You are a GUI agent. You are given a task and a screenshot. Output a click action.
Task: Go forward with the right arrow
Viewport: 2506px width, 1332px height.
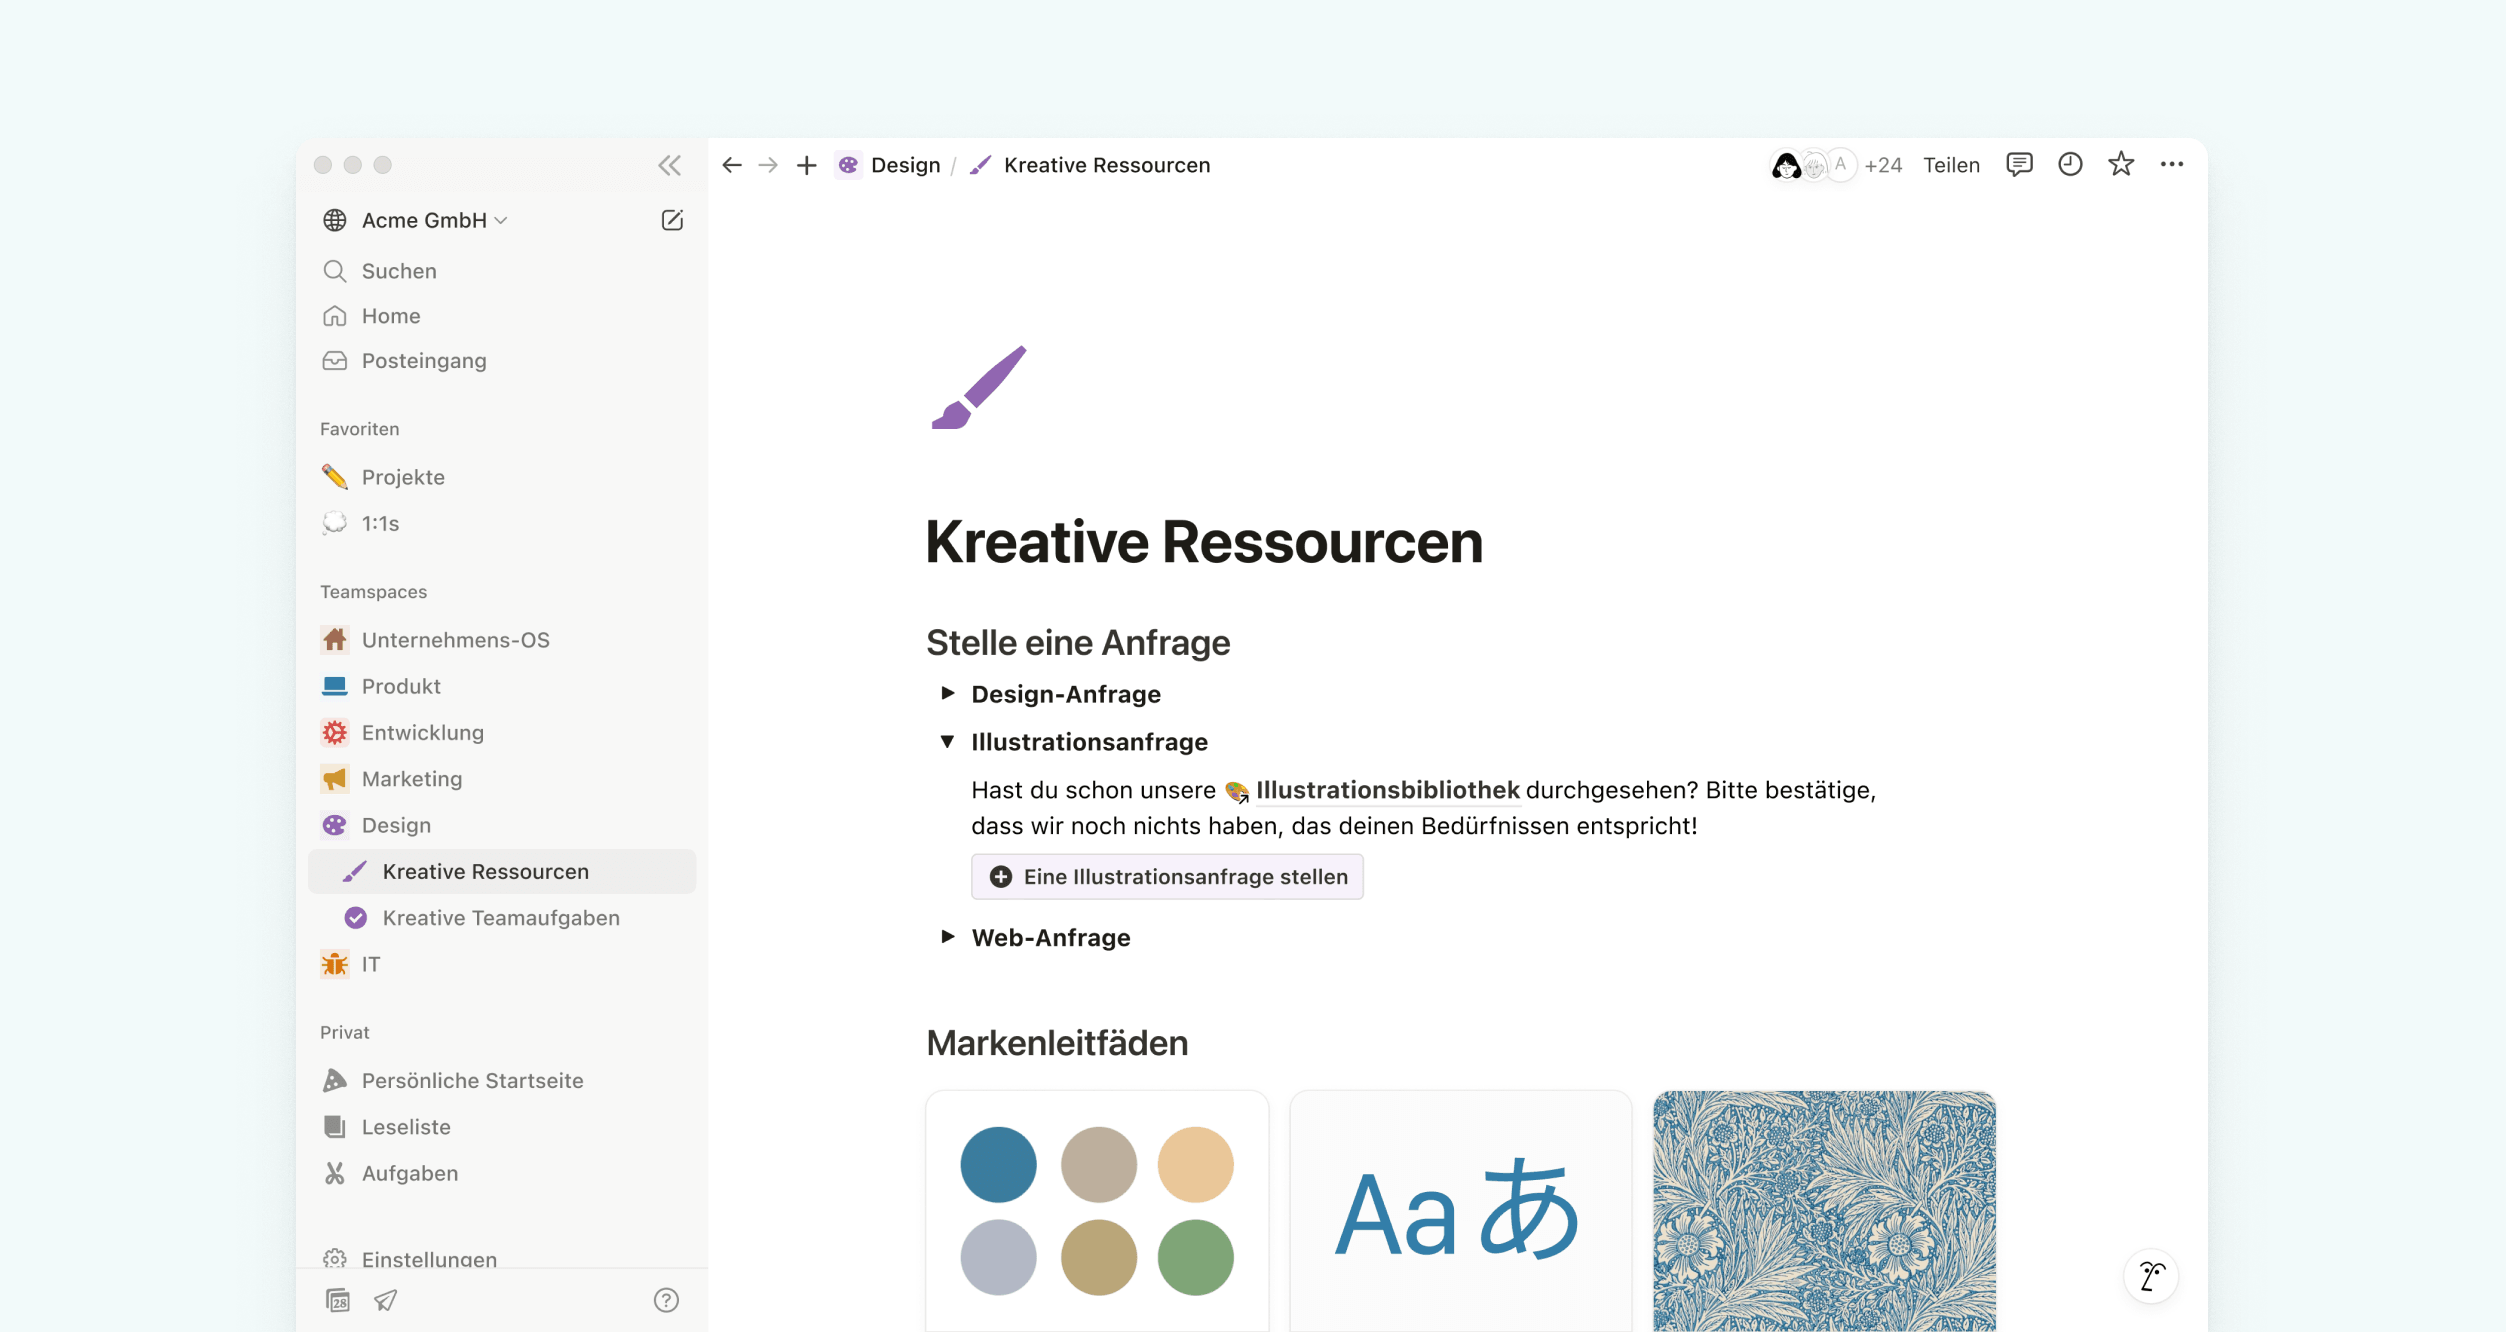(x=768, y=165)
